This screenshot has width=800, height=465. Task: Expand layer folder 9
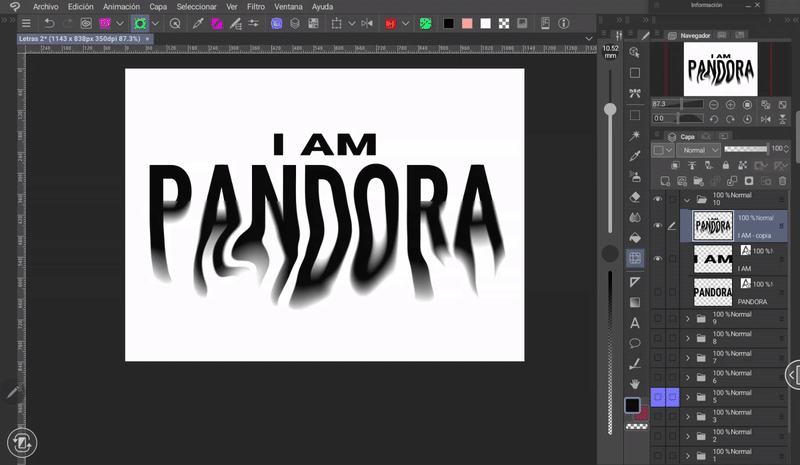tap(688, 318)
